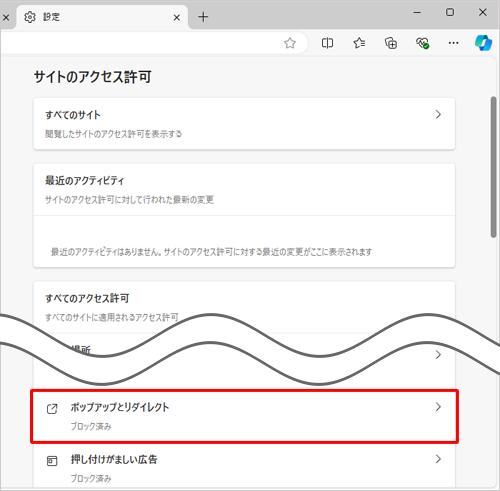Screen dimensions: 500x491
Task: Click the サイトのアクセス許可 page title
Action: pyautogui.click(x=93, y=77)
